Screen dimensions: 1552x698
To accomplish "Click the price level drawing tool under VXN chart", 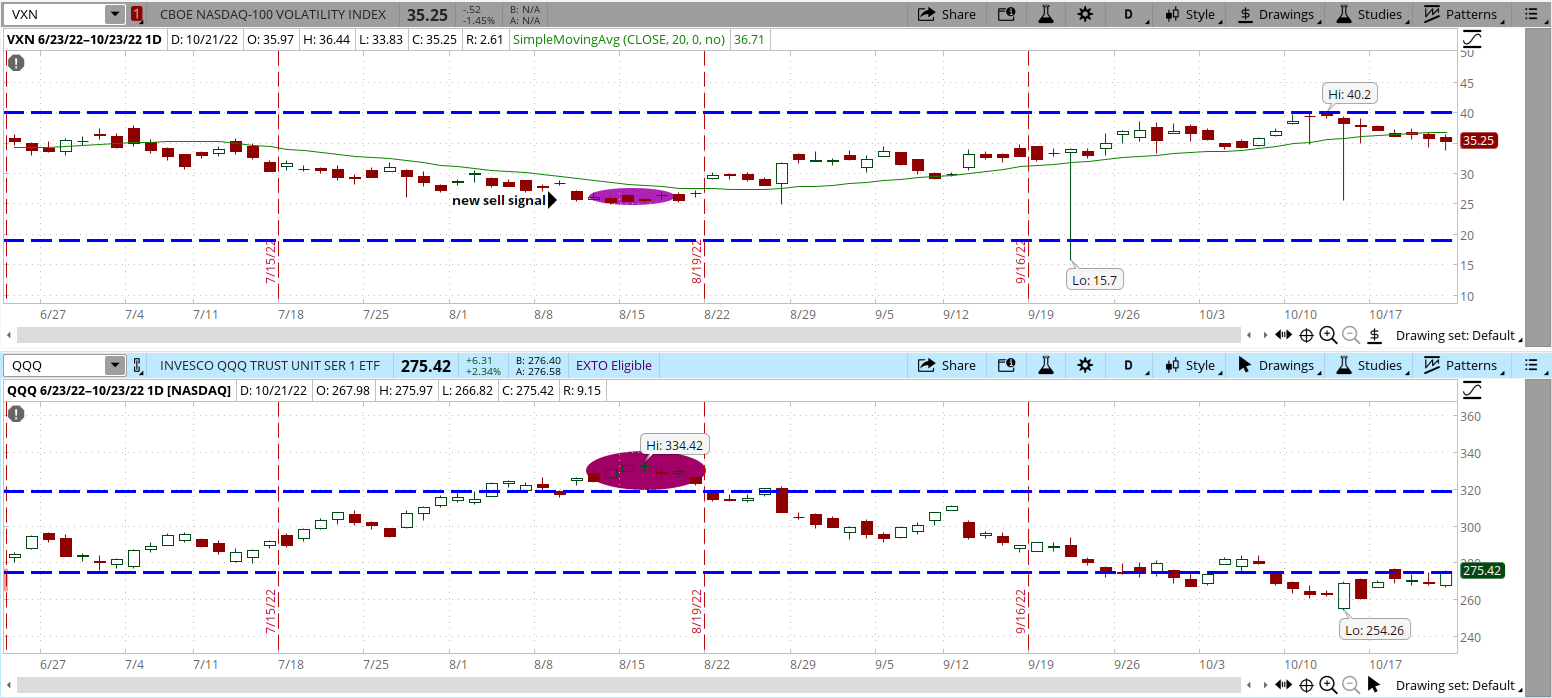I will click(x=1375, y=335).
